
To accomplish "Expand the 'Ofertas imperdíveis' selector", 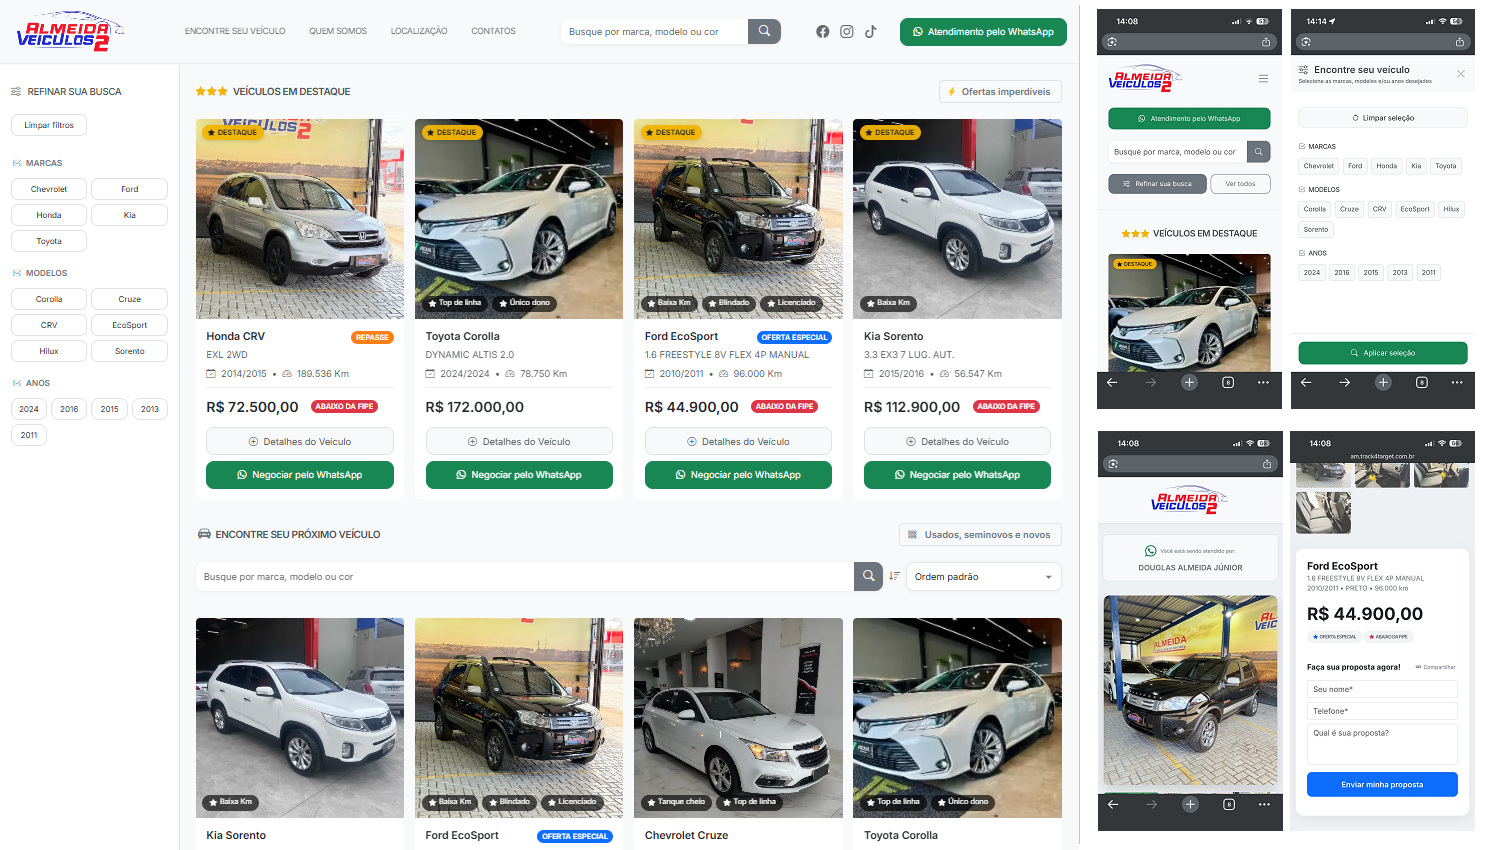I will 1000,92.
